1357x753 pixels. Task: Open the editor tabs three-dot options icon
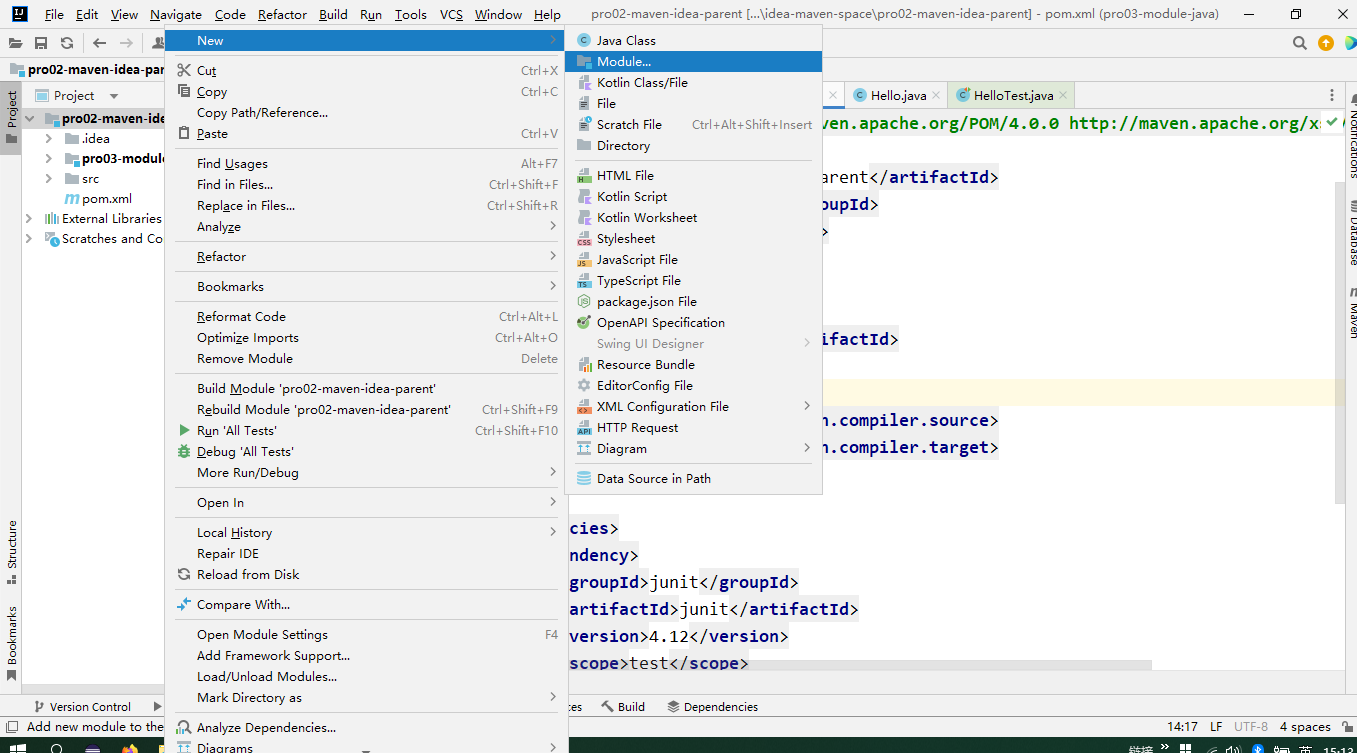[x=1332, y=95]
